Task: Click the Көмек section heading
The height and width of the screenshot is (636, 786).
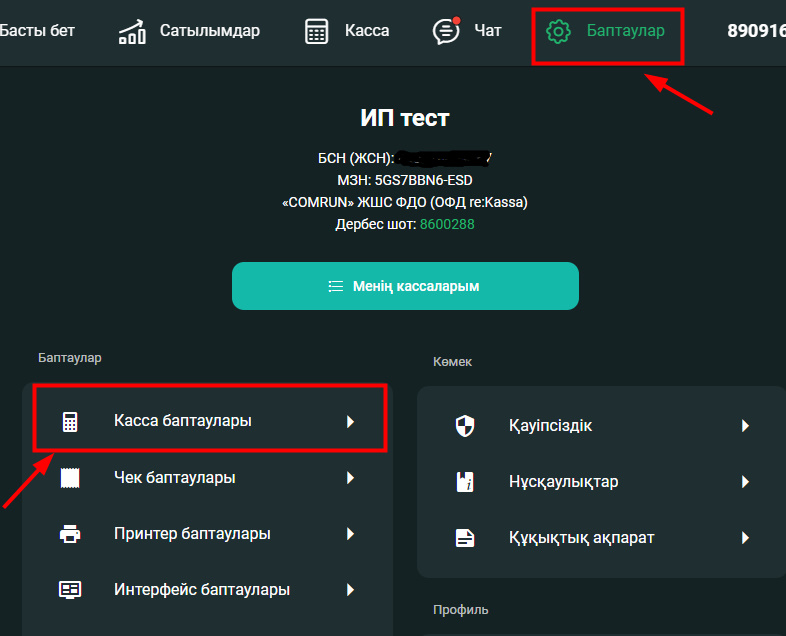Action: (x=452, y=362)
